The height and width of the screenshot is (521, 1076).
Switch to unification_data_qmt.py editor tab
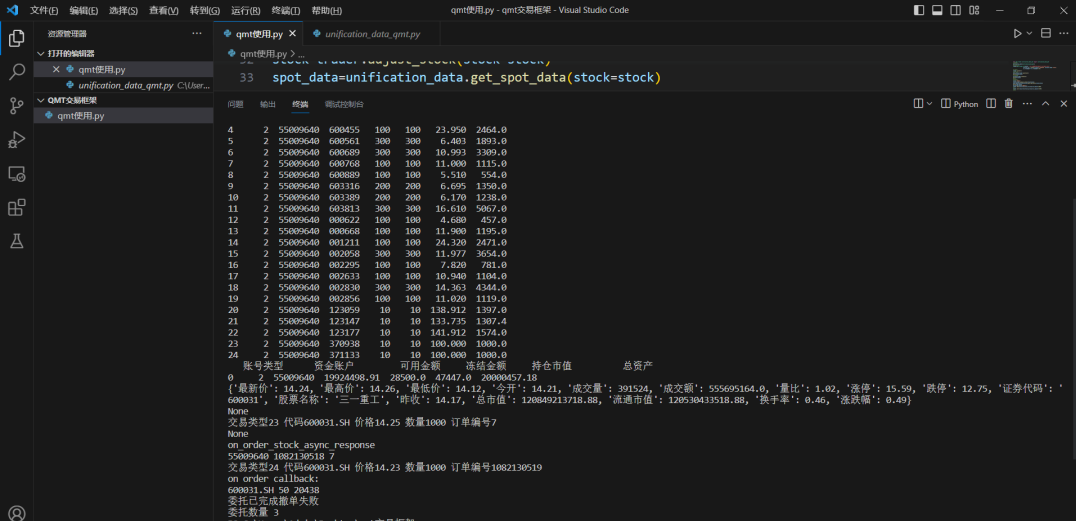[x=373, y=34]
